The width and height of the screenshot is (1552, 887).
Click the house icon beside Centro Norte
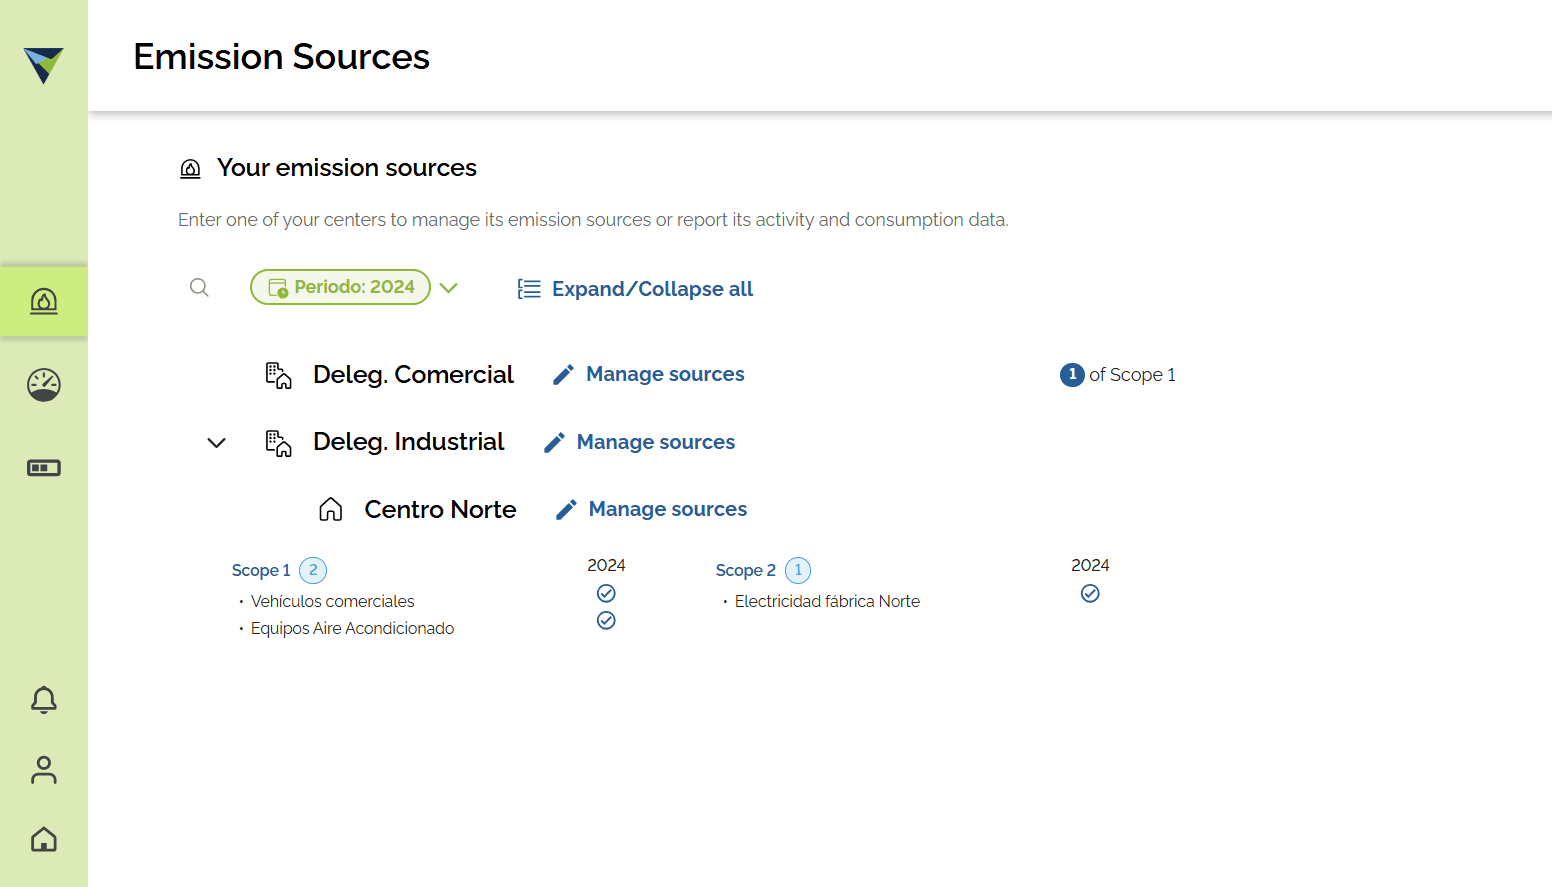tap(331, 510)
